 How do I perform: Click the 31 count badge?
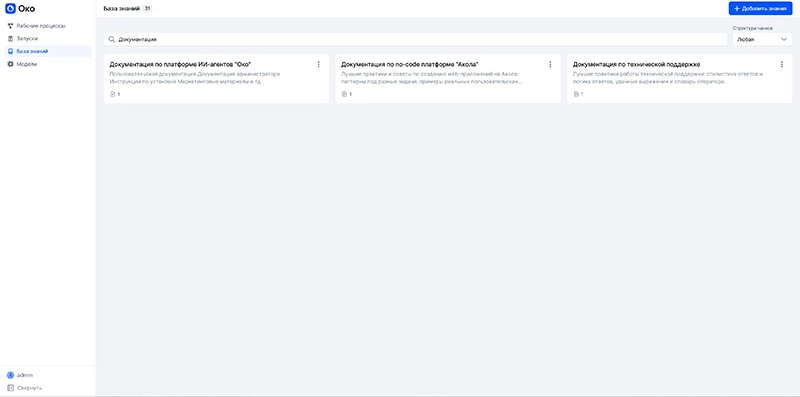147,9
